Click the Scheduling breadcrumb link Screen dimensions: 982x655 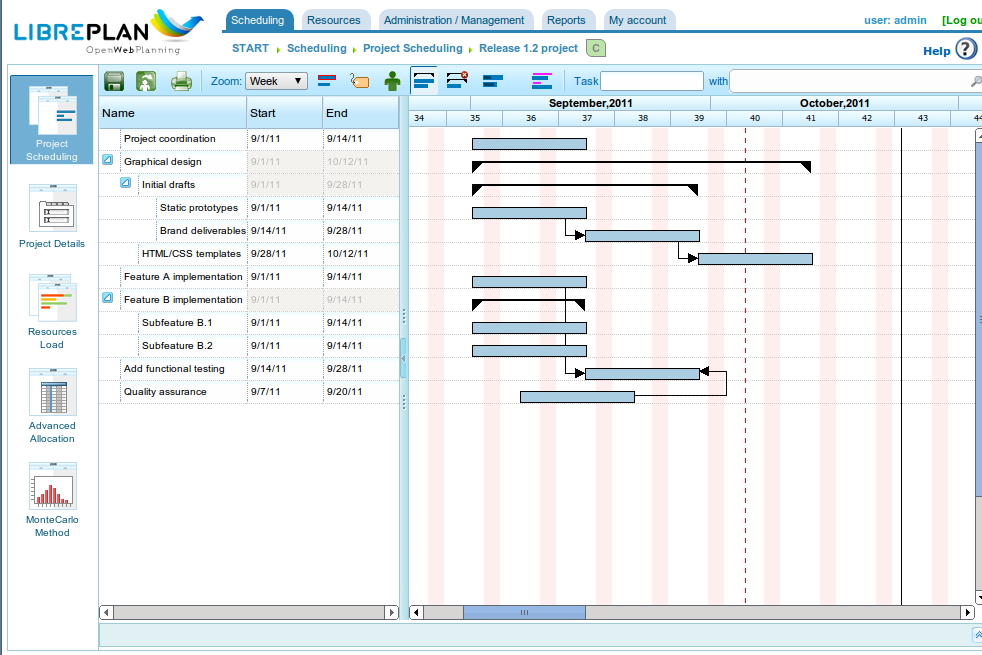point(317,48)
